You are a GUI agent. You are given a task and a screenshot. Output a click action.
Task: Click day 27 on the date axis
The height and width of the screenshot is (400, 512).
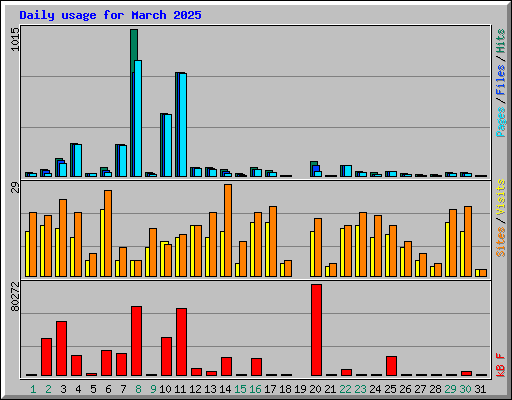pyautogui.click(x=420, y=389)
